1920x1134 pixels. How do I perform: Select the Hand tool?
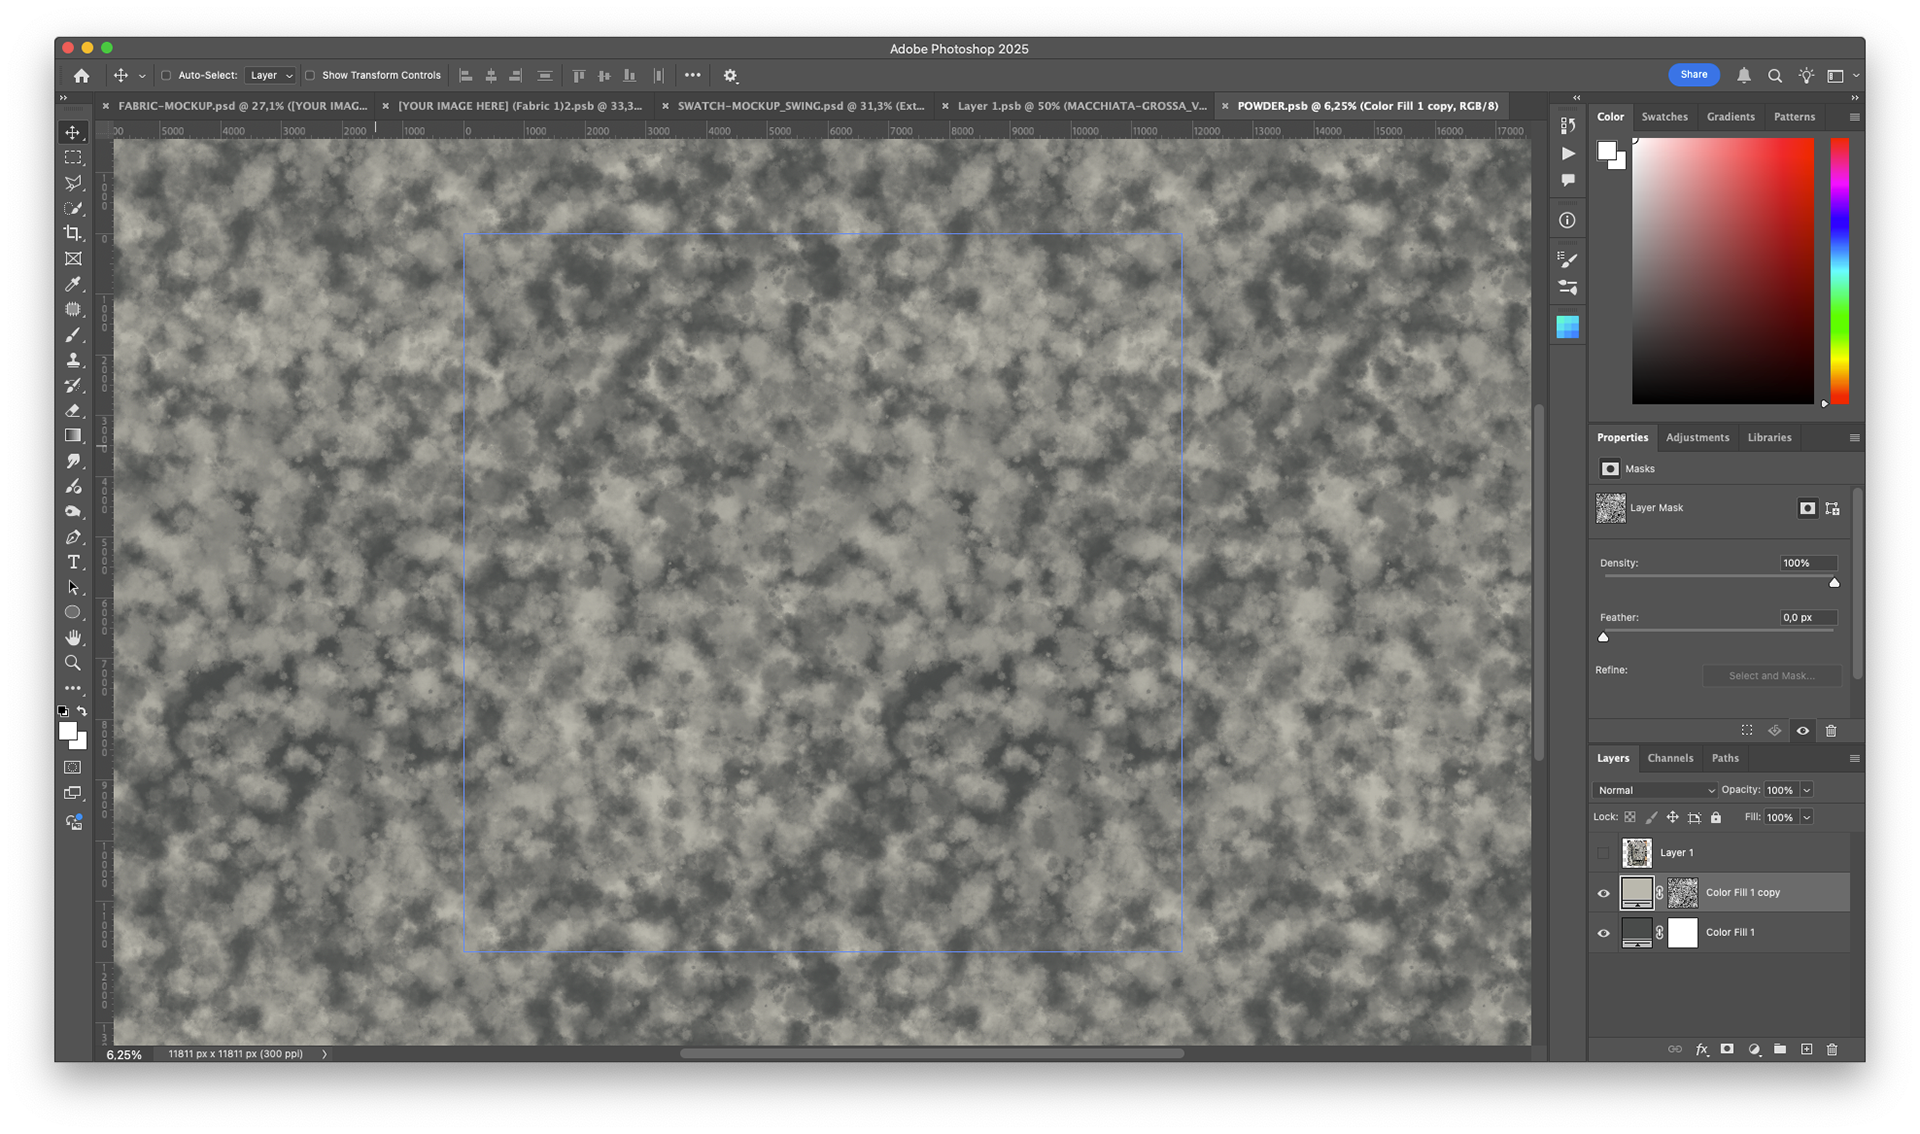pos(73,638)
